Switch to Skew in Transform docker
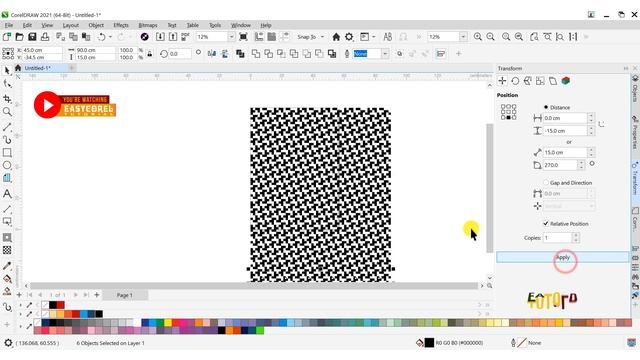Screen dimensions: 640x360 coord(553,81)
